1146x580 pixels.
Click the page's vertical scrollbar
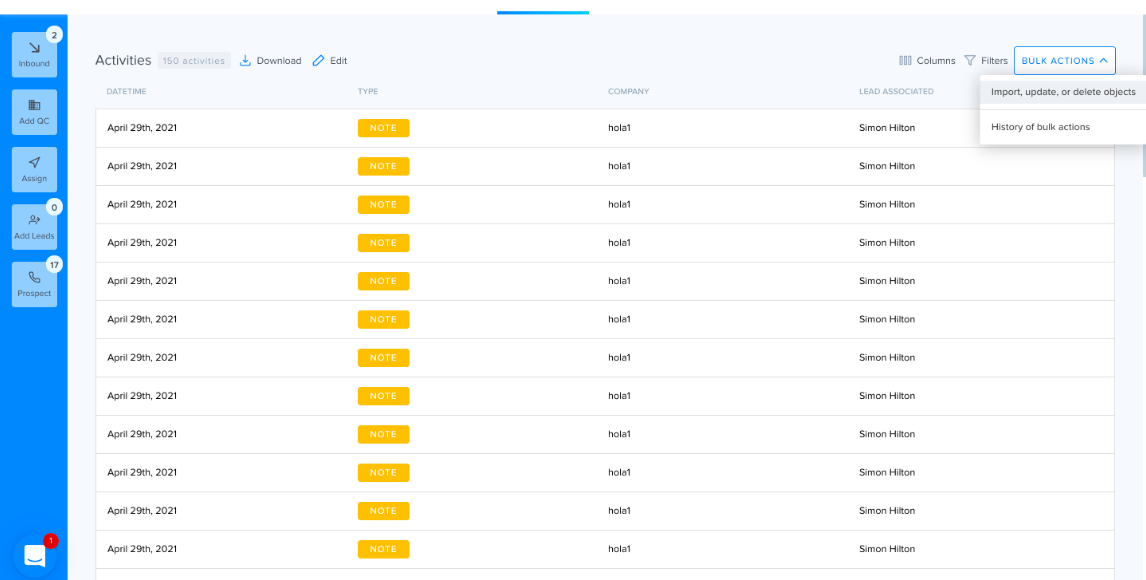click(1144, 95)
